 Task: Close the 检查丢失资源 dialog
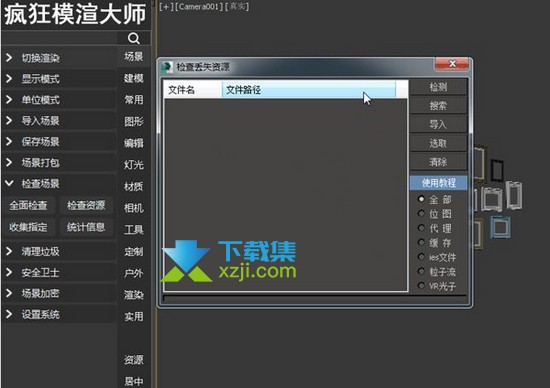(452, 64)
